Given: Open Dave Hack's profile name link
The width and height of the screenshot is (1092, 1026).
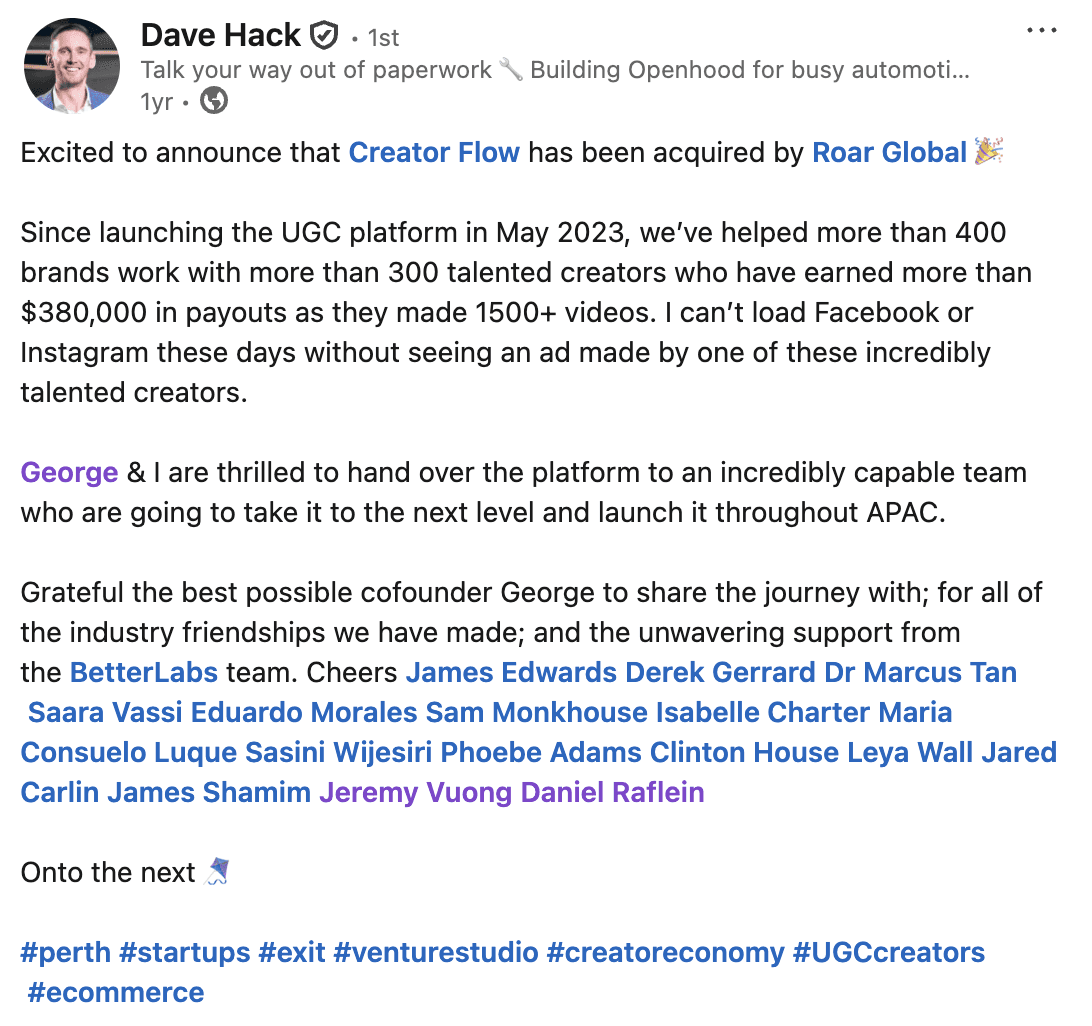Looking at the screenshot, I should click(x=220, y=35).
